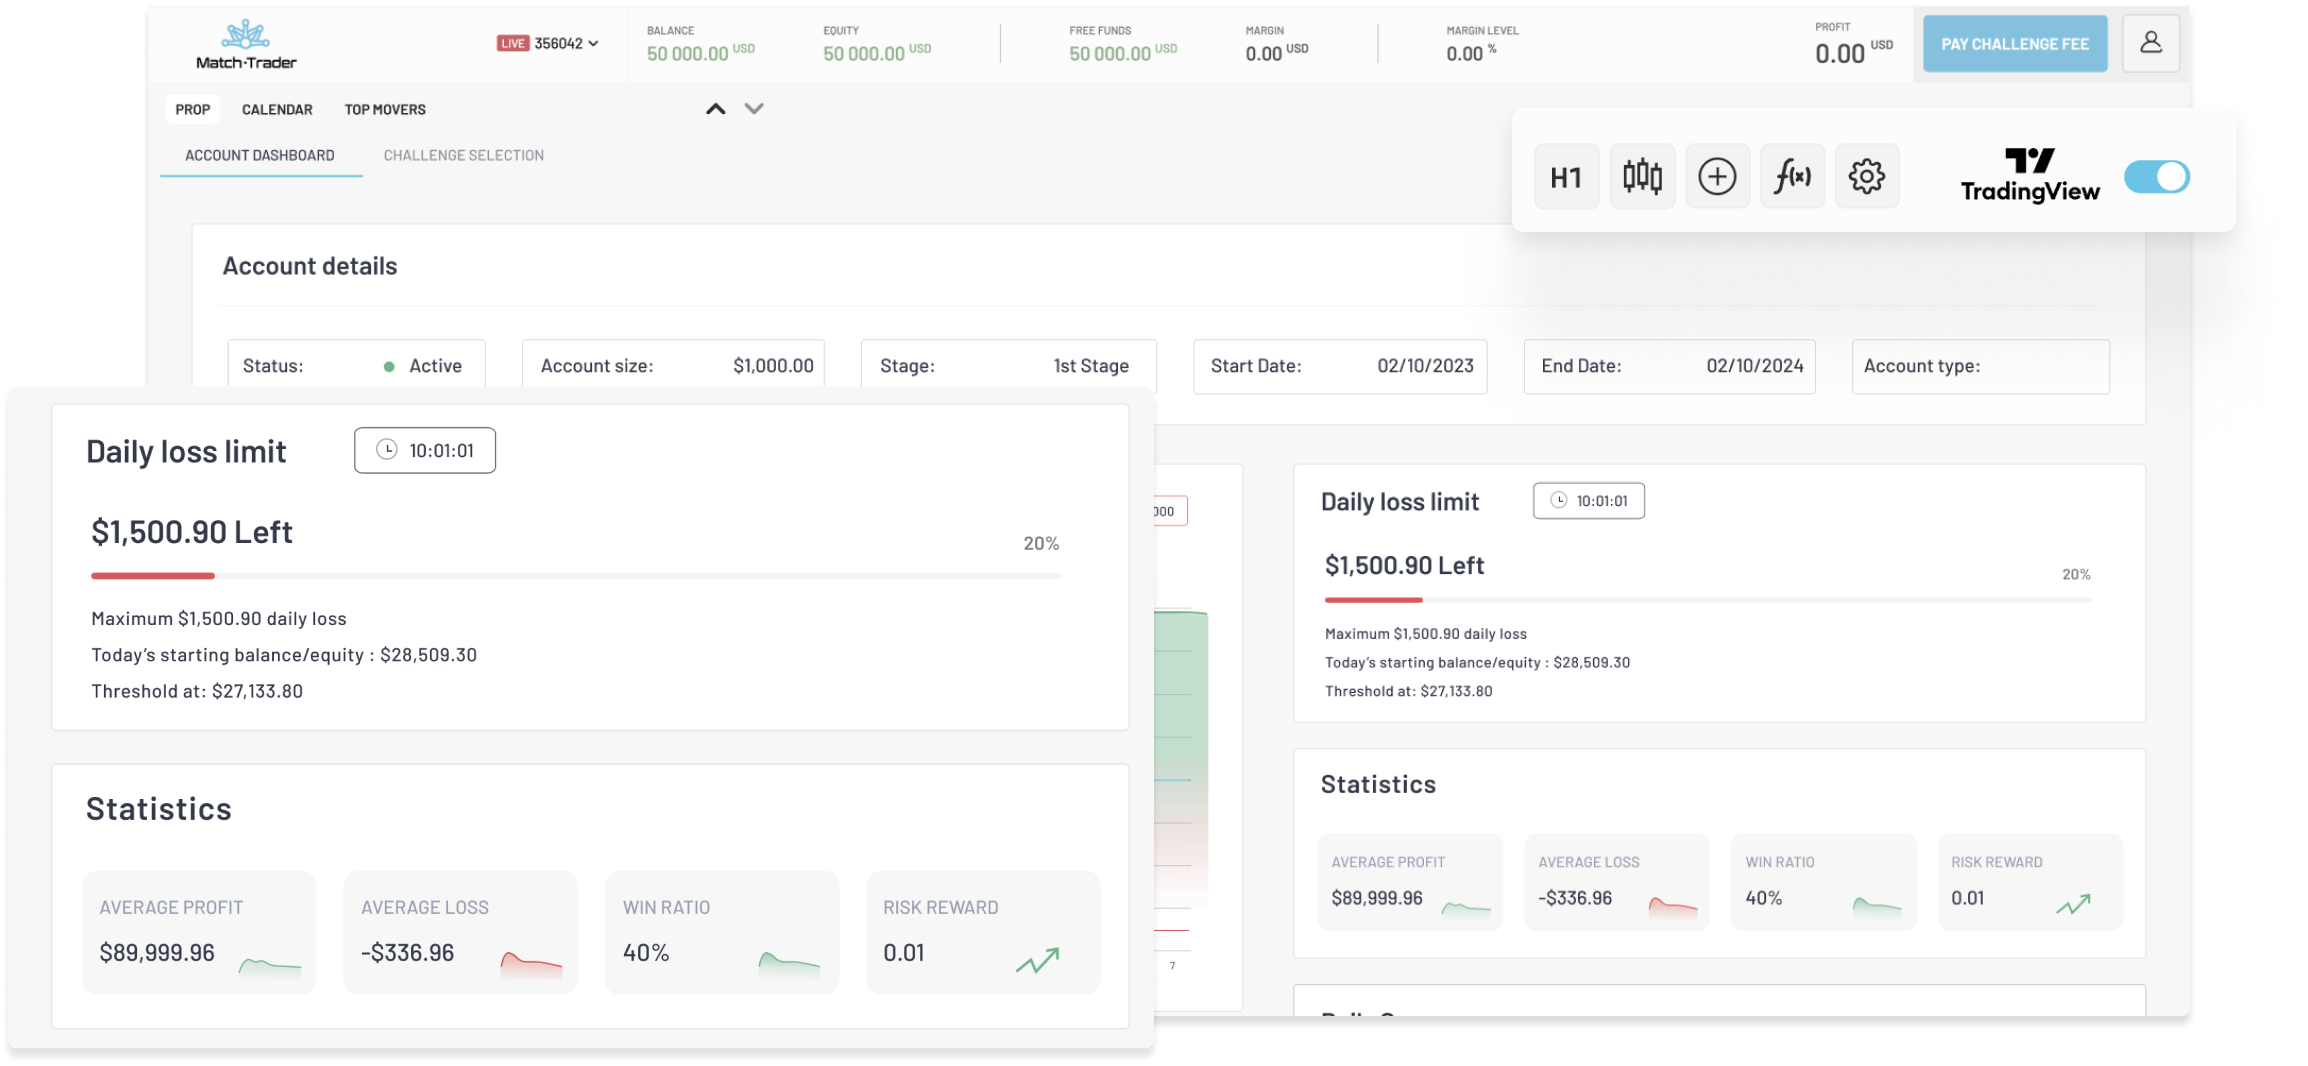This screenshot has width=2308, height=1066.
Task: Open the f(x) indicators panel
Action: [x=1791, y=176]
